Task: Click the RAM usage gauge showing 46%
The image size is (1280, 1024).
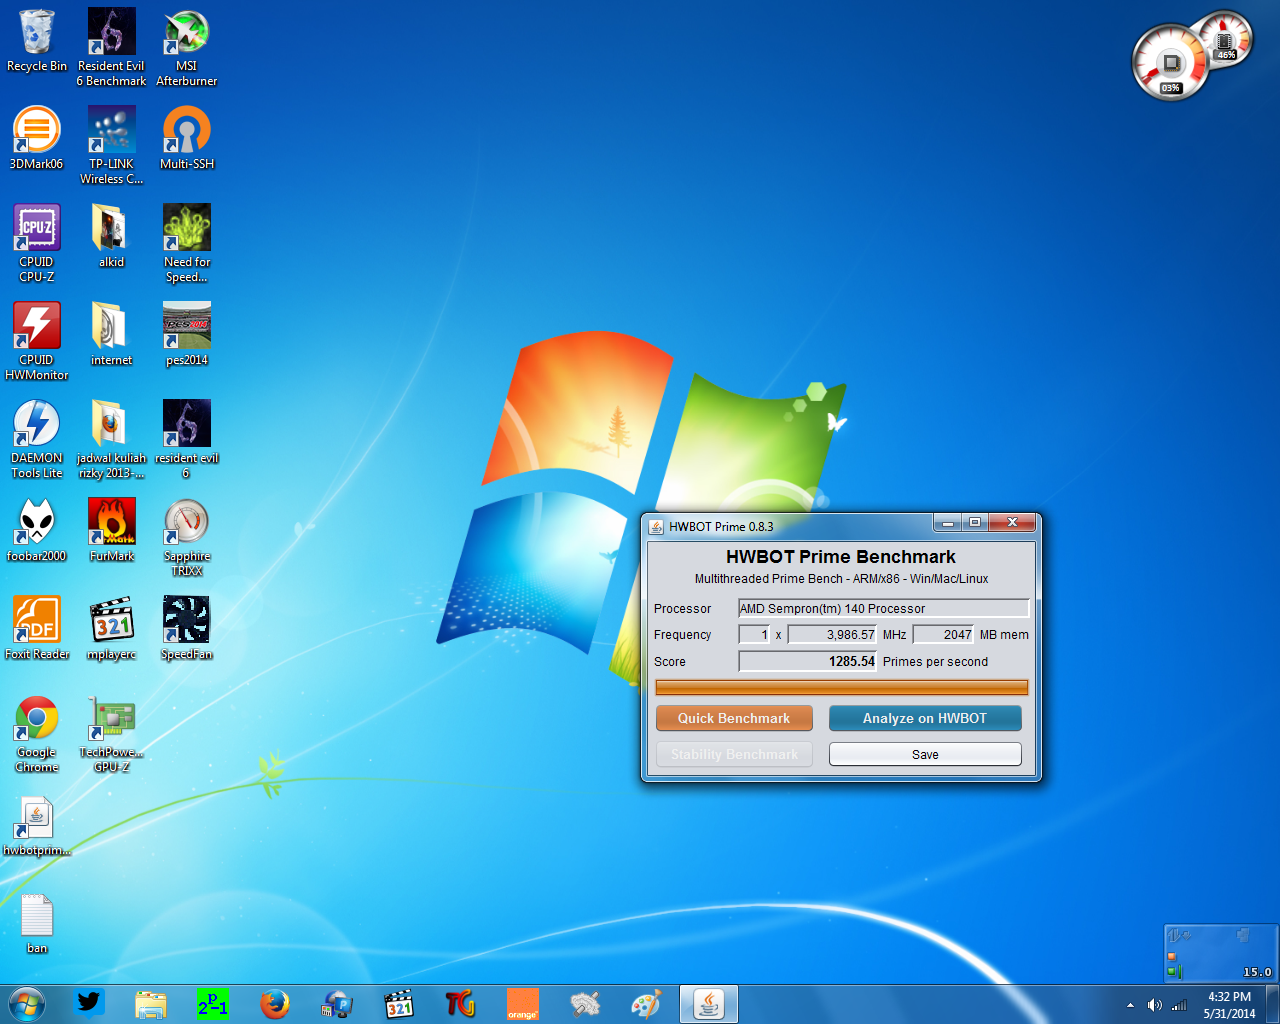Action: pyautogui.click(x=1225, y=39)
